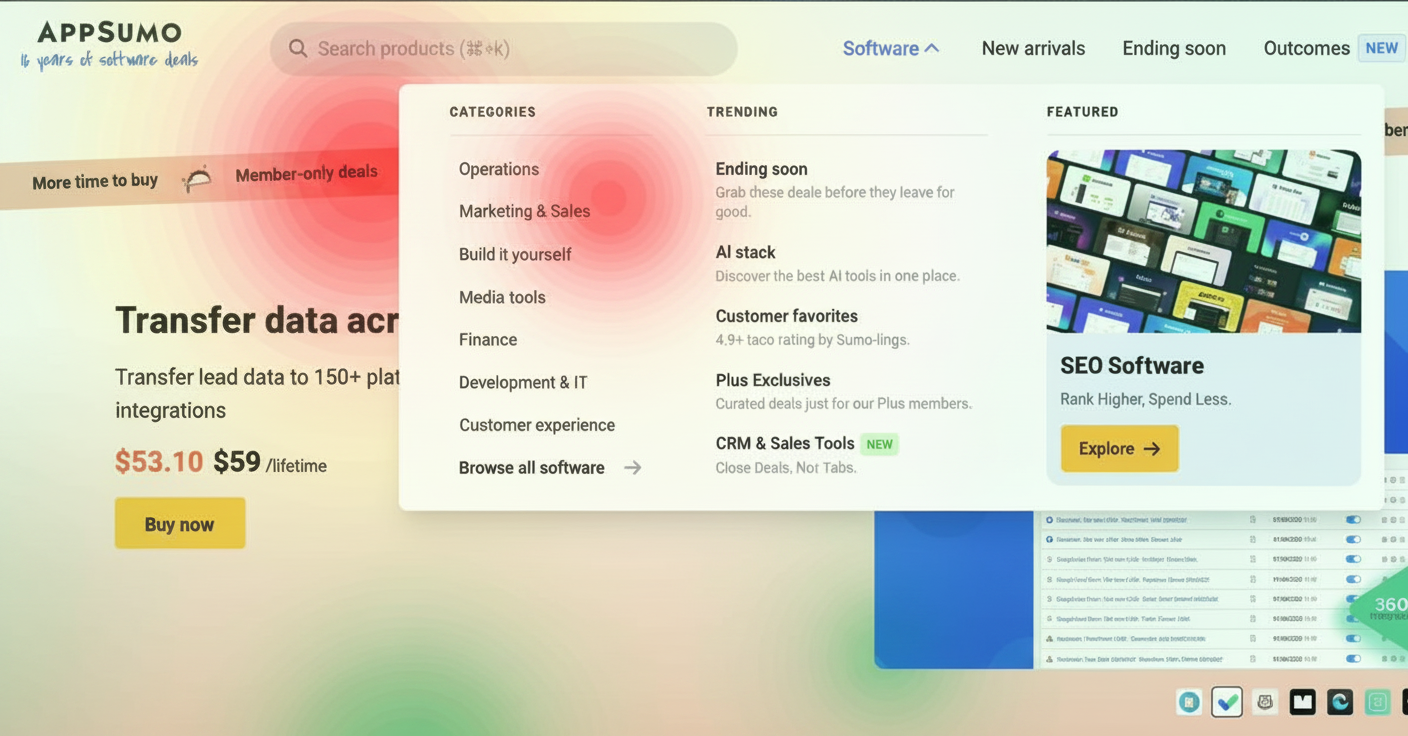
Task: Click the $53.10 sale price
Action: pos(159,461)
